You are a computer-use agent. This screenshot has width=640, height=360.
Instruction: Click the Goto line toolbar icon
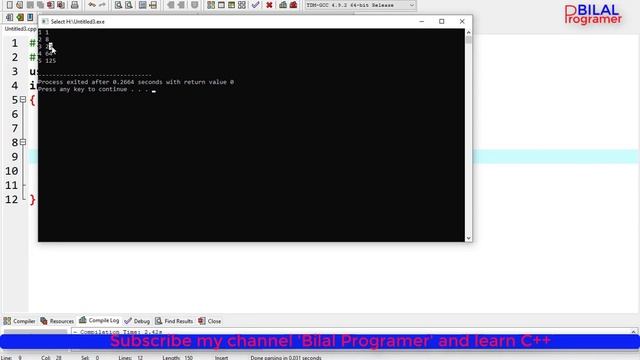[153, 5]
